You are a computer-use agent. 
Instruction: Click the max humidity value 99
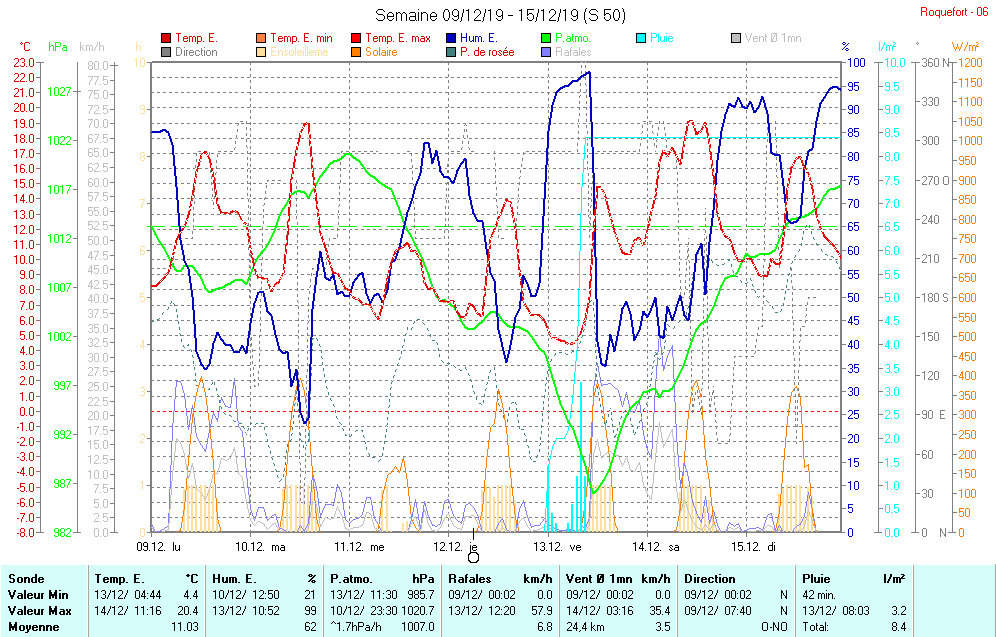pos(311,611)
